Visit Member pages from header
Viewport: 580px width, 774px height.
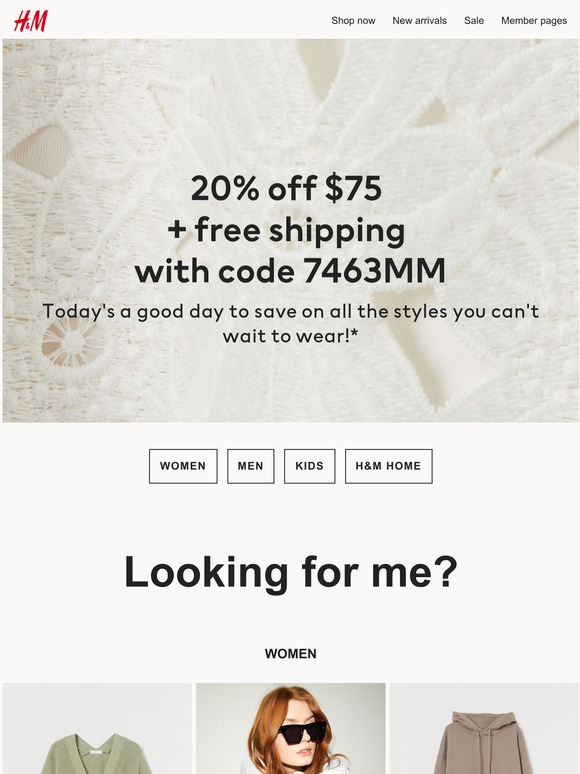[x=534, y=21]
